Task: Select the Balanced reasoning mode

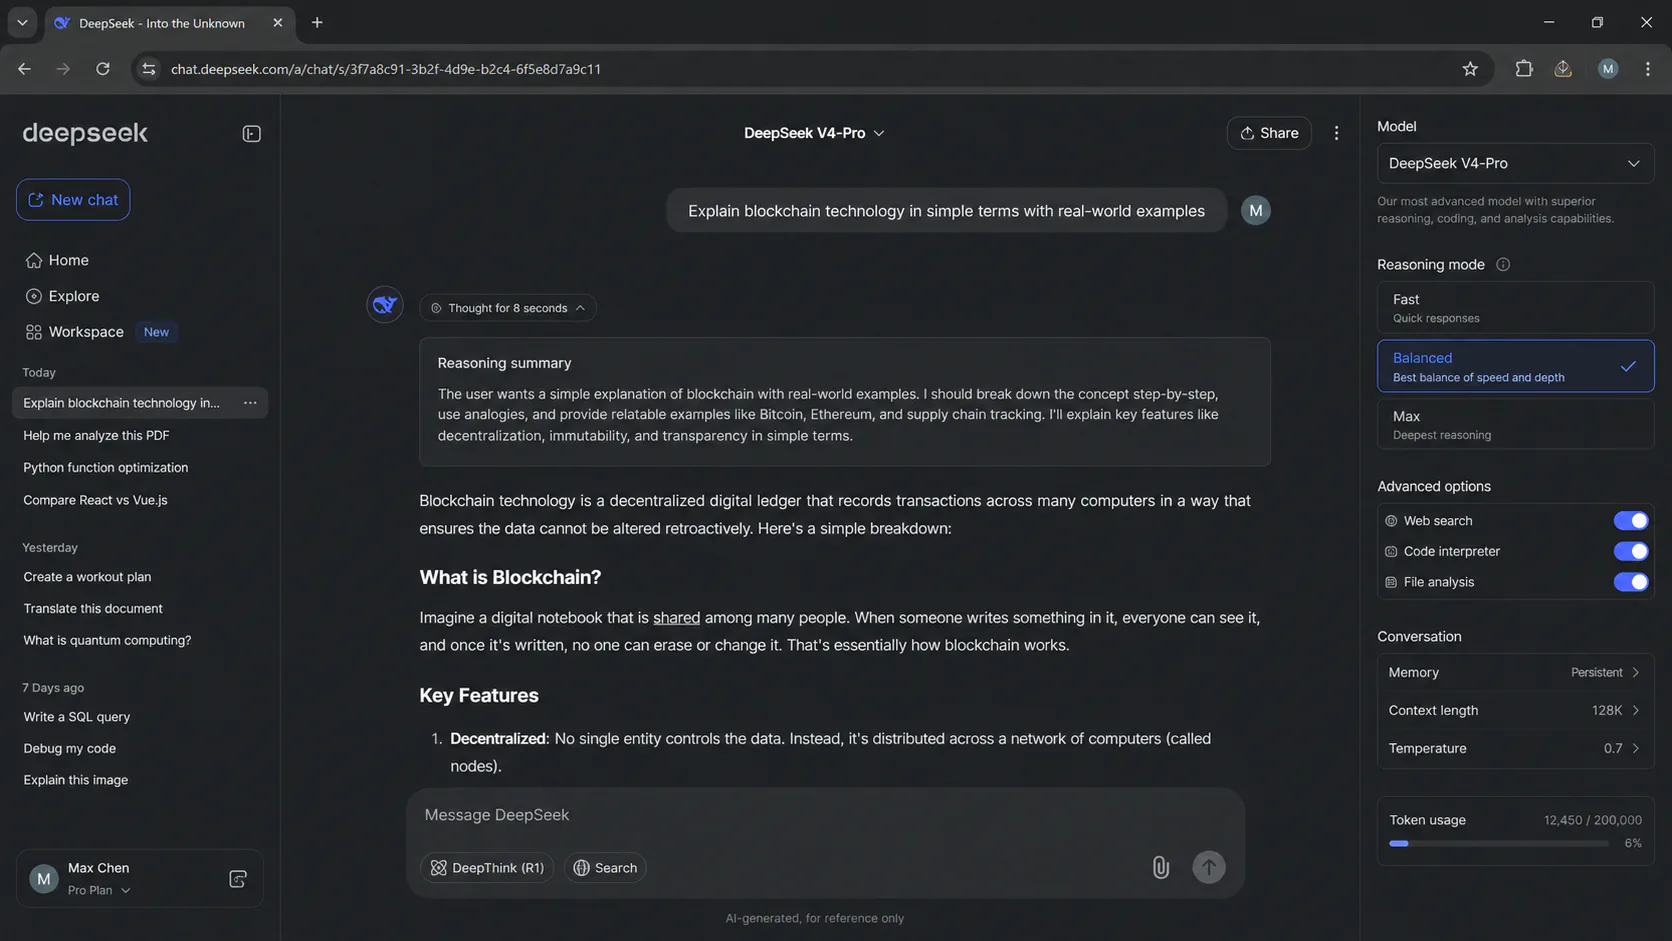Action: click(x=1515, y=367)
